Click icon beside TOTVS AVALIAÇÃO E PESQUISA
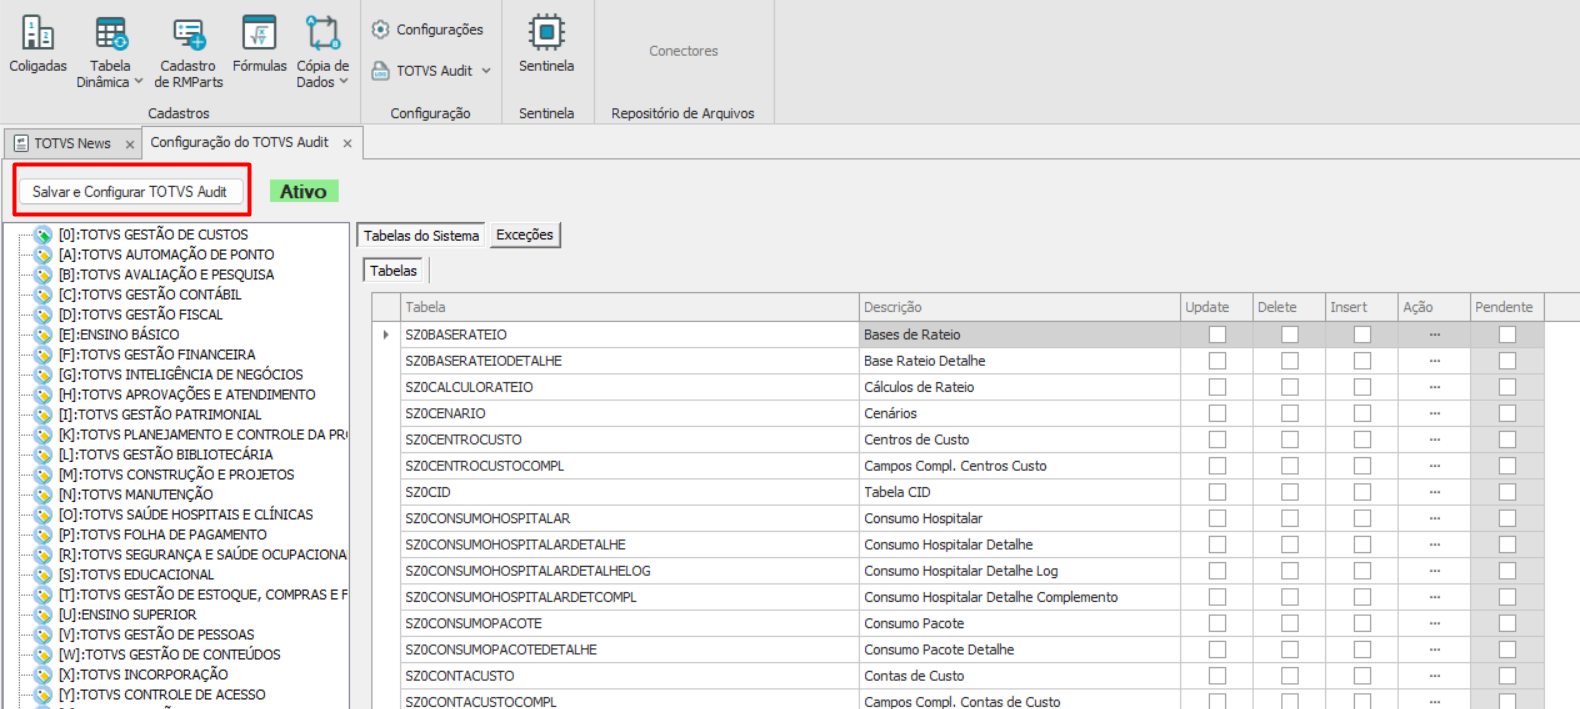1580x709 pixels. pyautogui.click(x=43, y=275)
